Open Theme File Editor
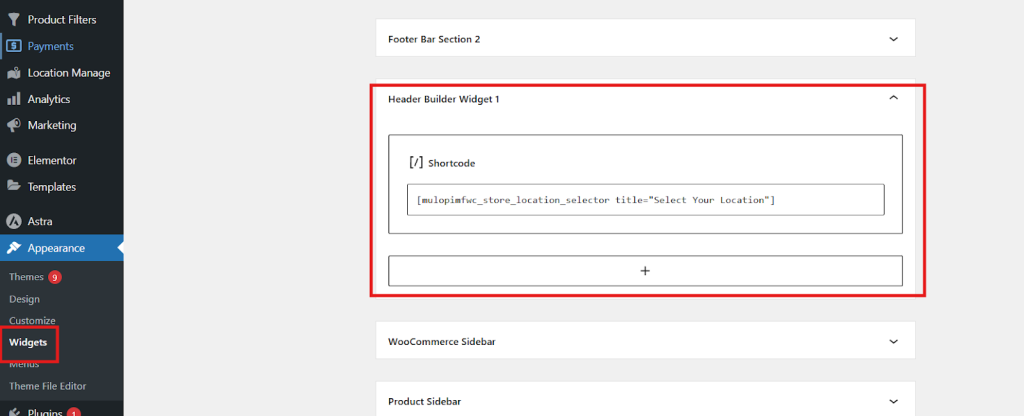 [x=47, y=386]
